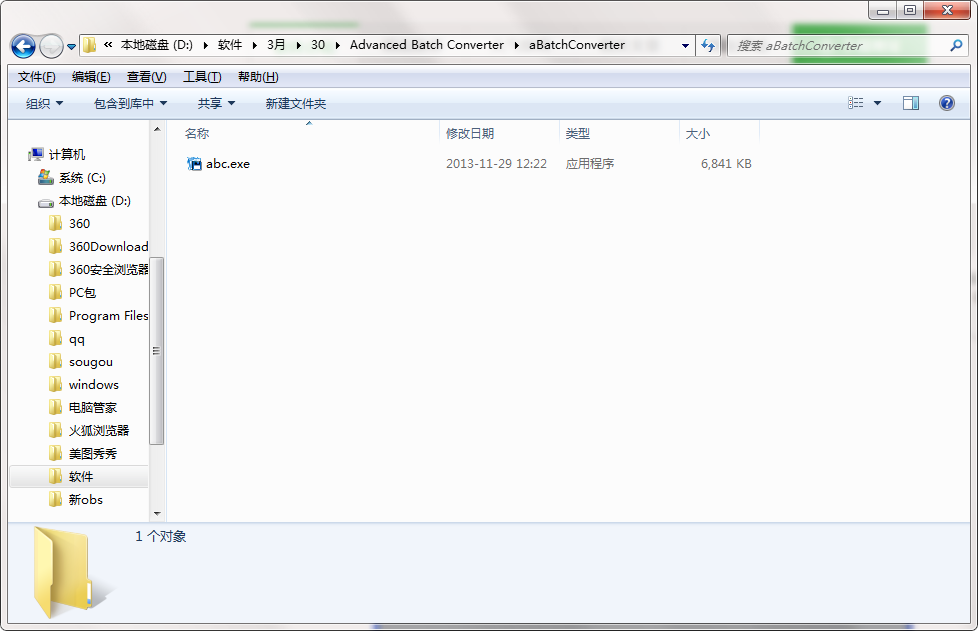The image size is (978, 631).
Task: Click the date 2013-11-29 12:22
Action: tap(496, 164)
